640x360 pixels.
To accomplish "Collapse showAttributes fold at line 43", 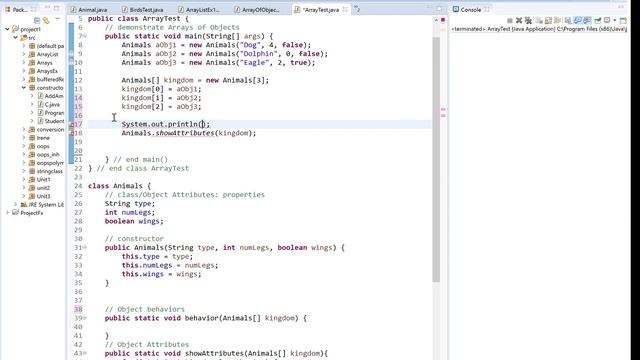I will point(84,353).
